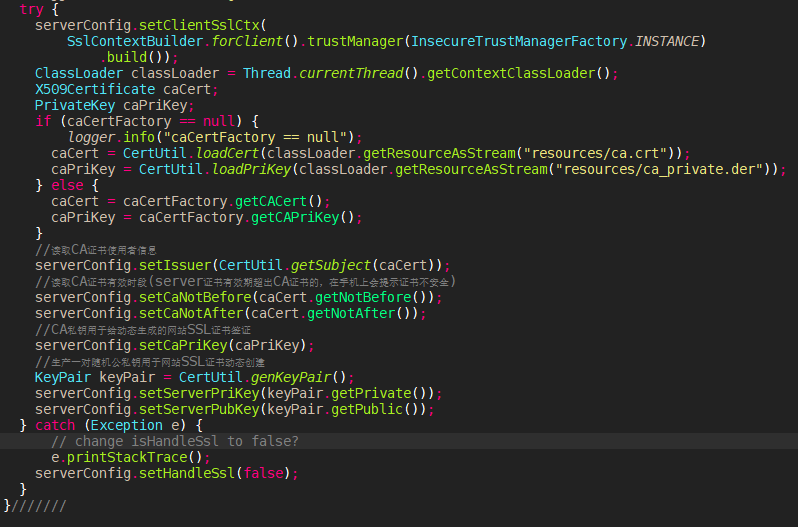The width and height of the screenshot is (798, 527).
Task: Click the getPrivate method call
Action: pos(371,394)
